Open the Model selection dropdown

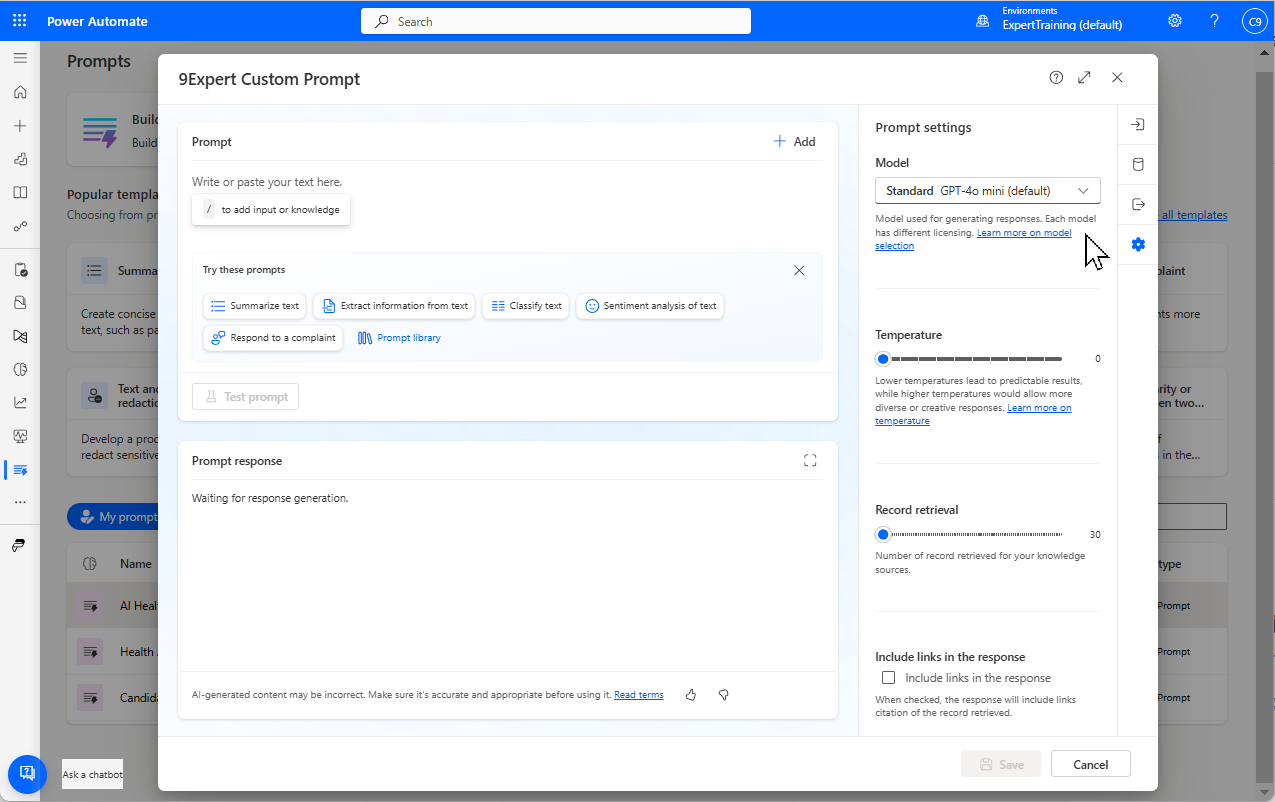coord(987,190)
